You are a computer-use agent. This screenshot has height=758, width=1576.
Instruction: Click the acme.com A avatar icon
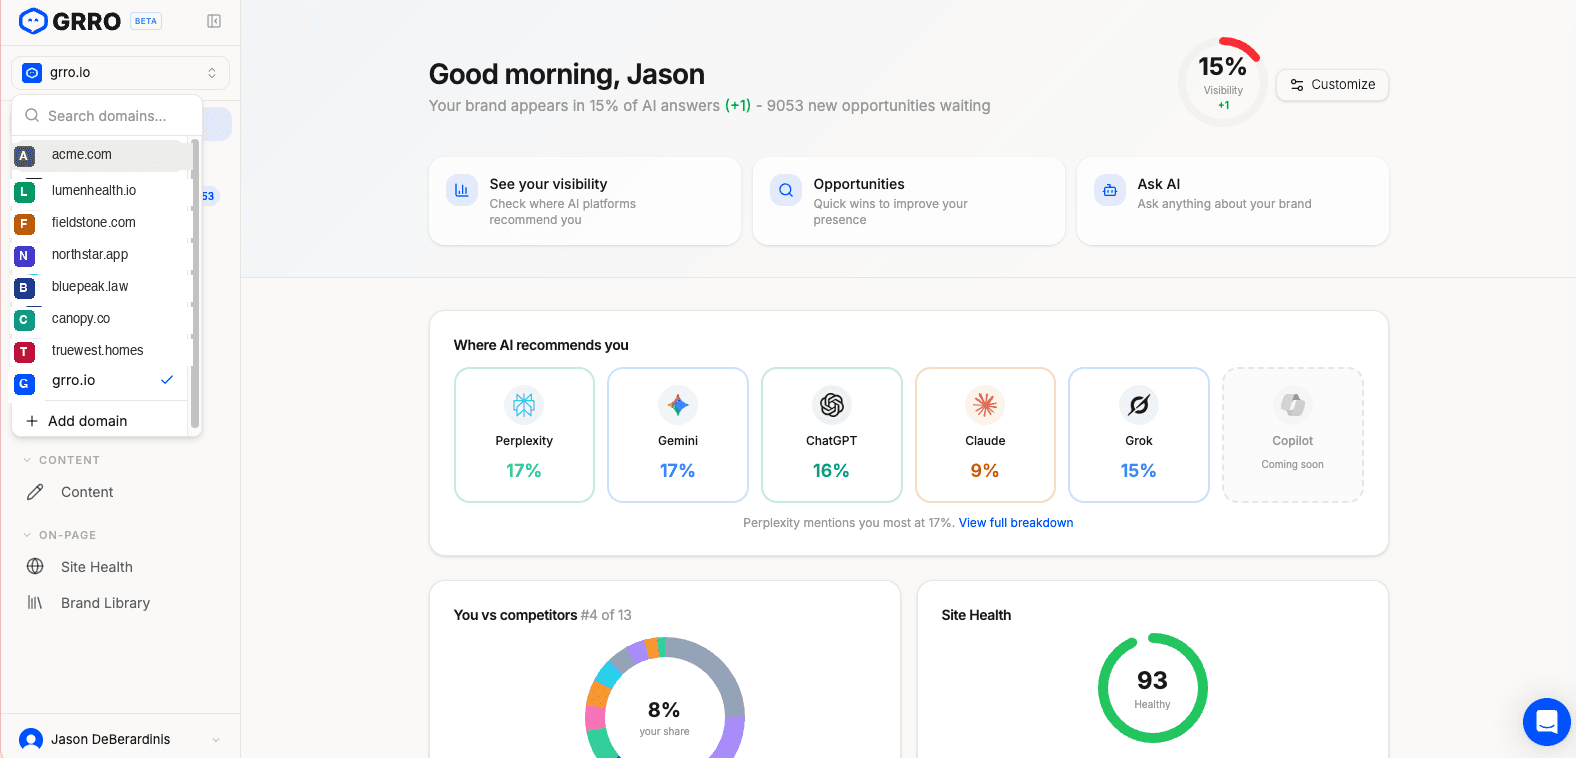[x=24, y=156]
